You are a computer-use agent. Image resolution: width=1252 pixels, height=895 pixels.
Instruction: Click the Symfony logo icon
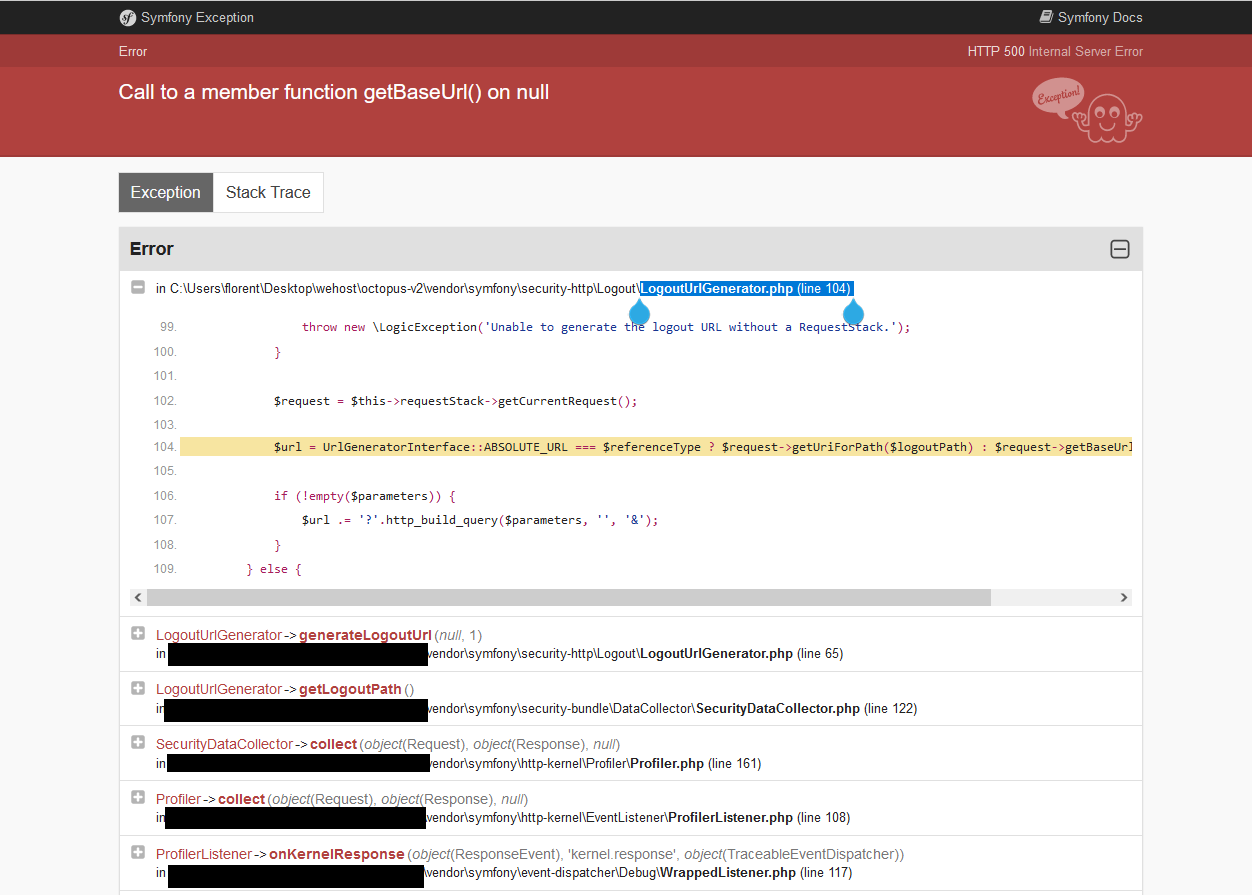click(x=128, y=17)
